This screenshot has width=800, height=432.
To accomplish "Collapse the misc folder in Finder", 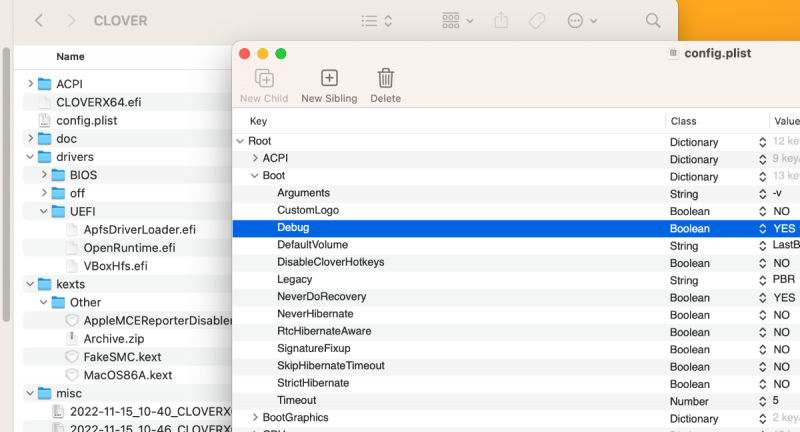I will click(30, 393).
